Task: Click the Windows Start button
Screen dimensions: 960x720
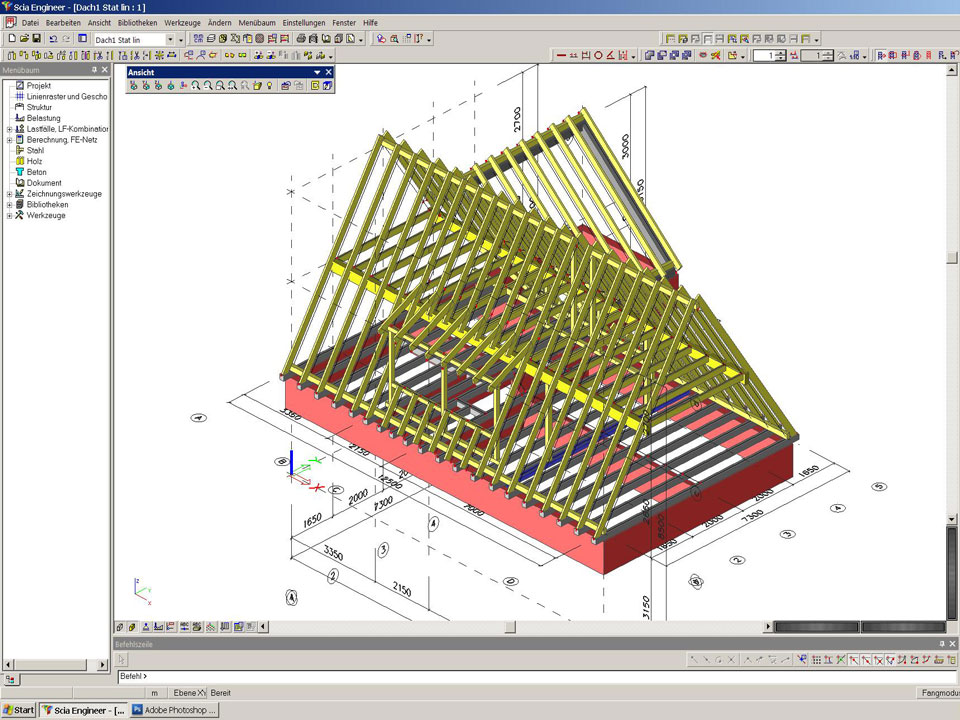Action: pyautogui.click(x=18, y=710)
